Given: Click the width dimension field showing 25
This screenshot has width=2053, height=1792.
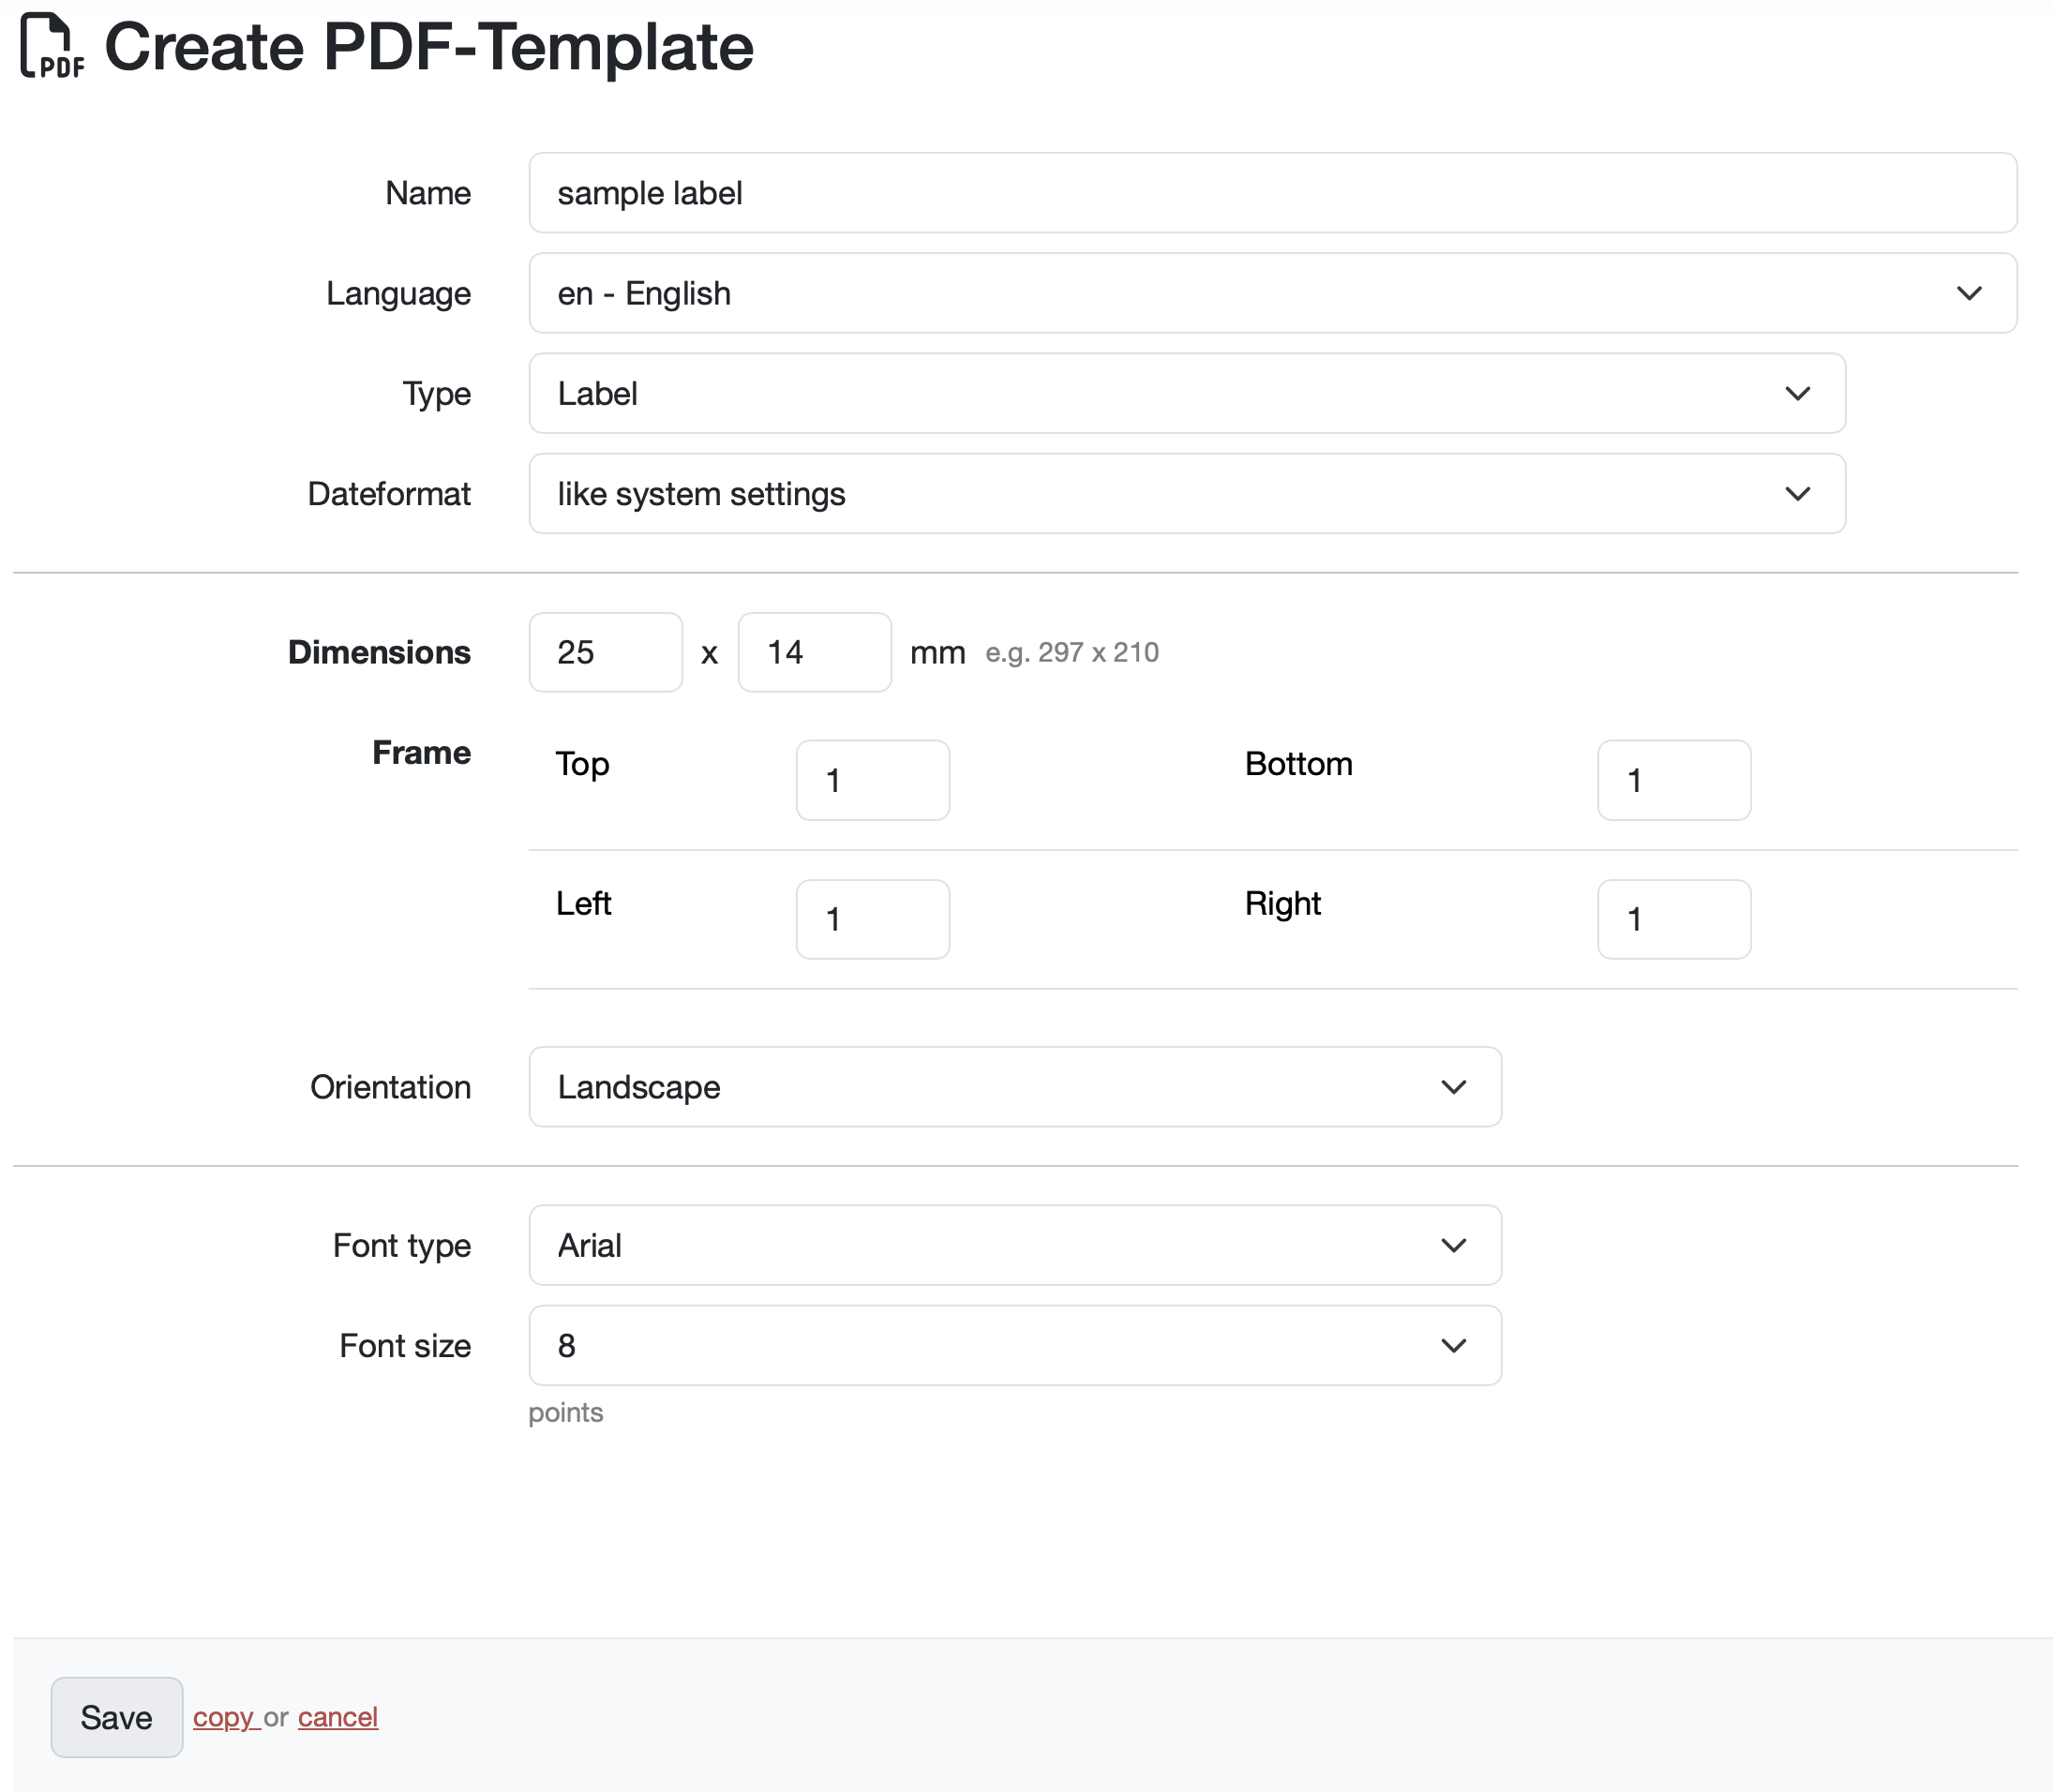Looking at the screenshot, I should tap(605, 652).
